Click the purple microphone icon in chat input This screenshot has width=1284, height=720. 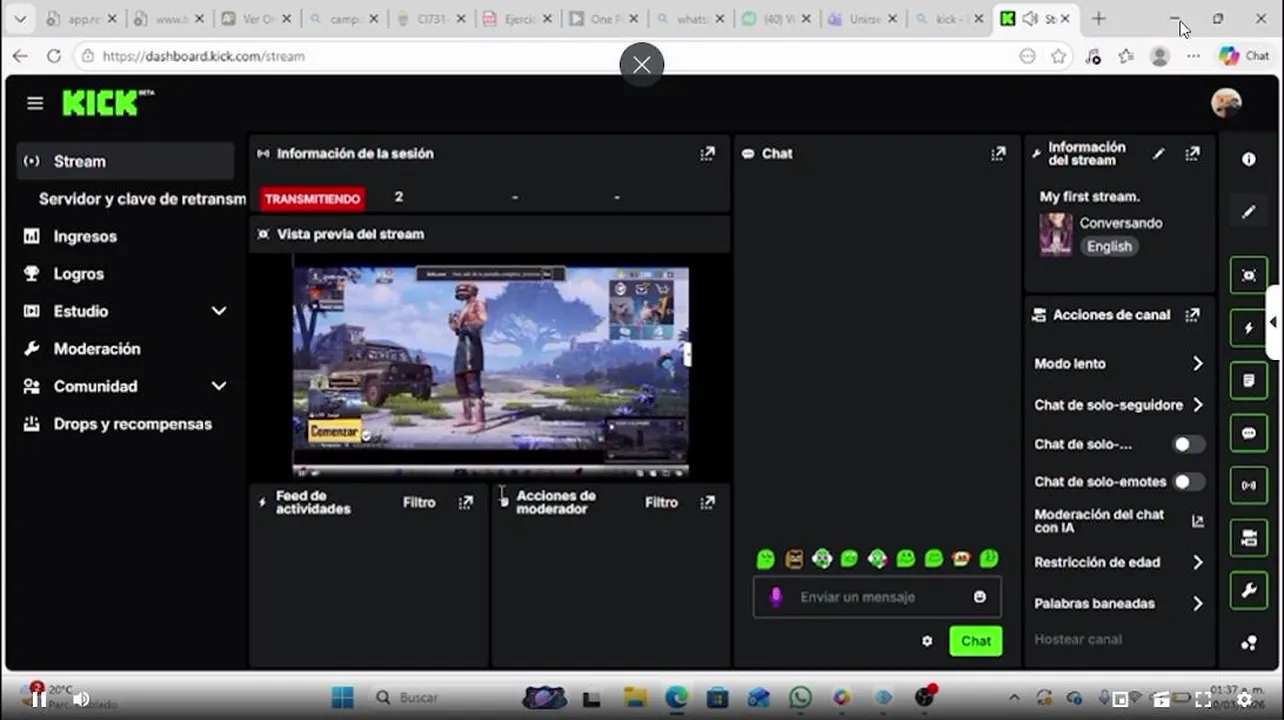pos(775,597)
